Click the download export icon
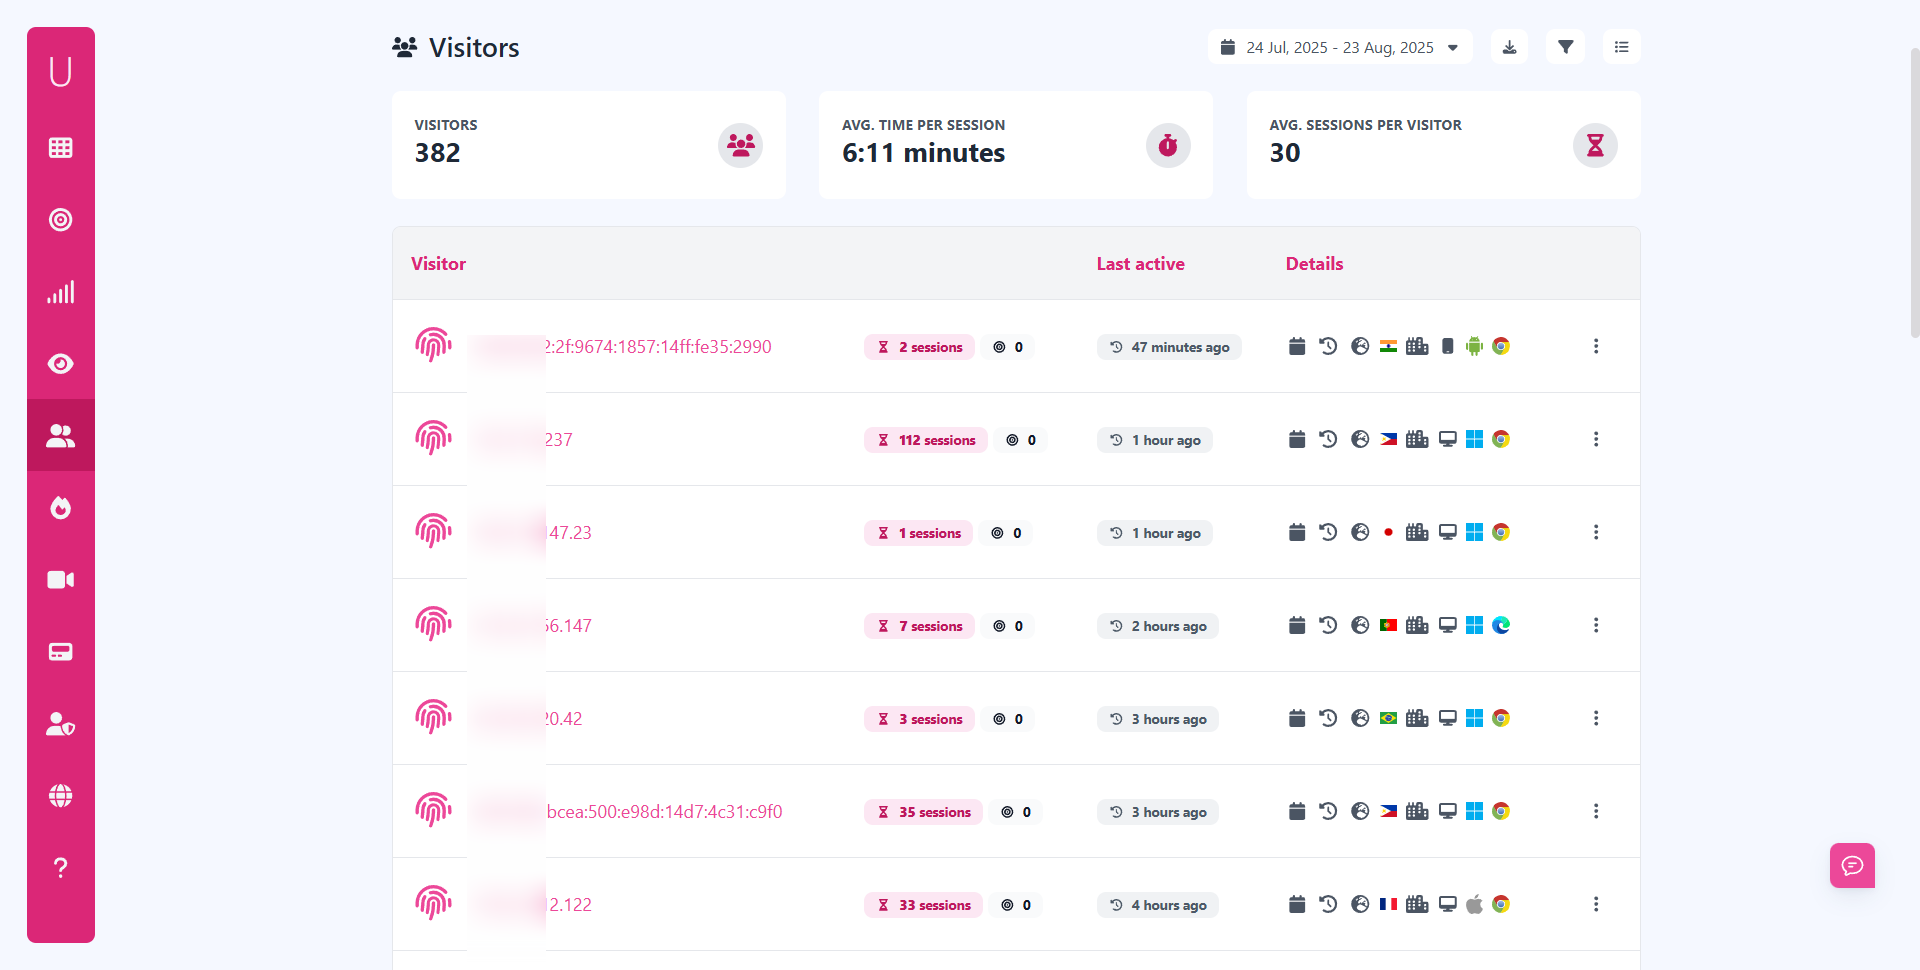Viewport: 1920px width, 970px height. [x=1509, y=46]
